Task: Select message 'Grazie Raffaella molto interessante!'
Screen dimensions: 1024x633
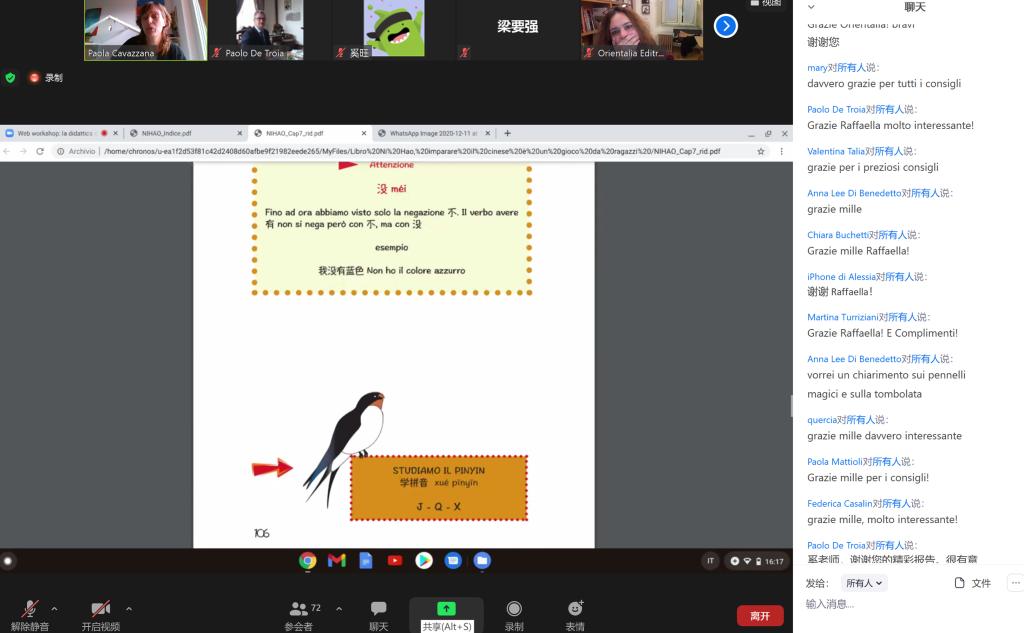Action: tap(890, 125)
